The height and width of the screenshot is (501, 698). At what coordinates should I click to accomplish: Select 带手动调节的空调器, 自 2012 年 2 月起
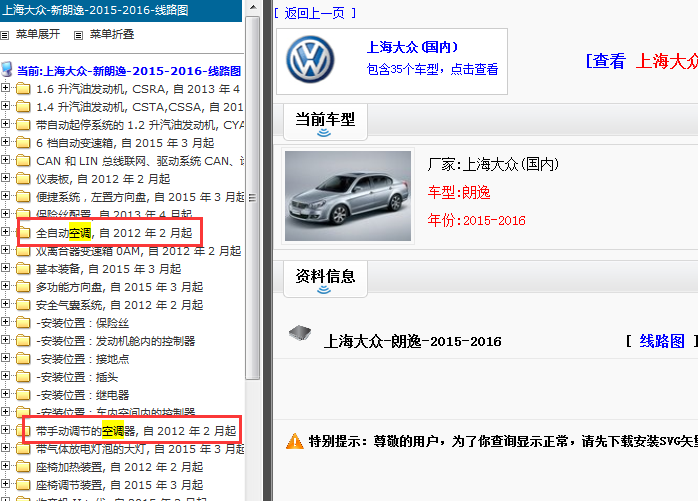(x=136, y=431)
